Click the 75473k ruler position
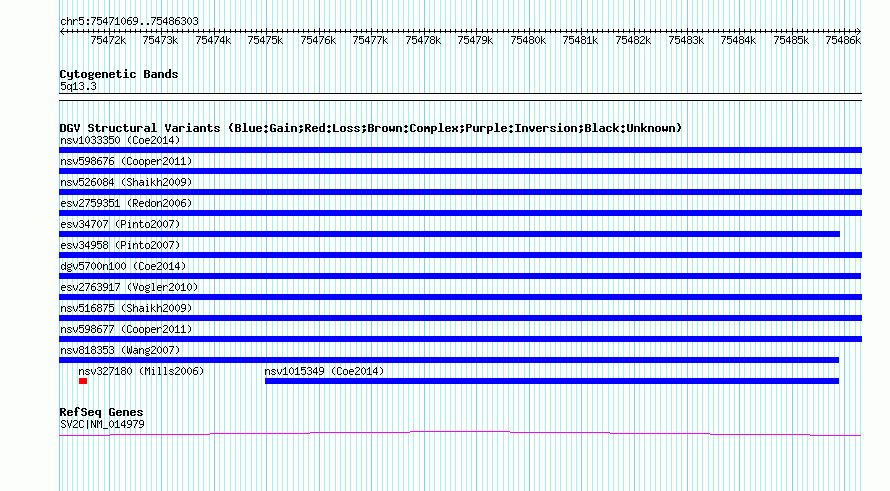Screen dimensions: 890x491 [x=160, y=40]
